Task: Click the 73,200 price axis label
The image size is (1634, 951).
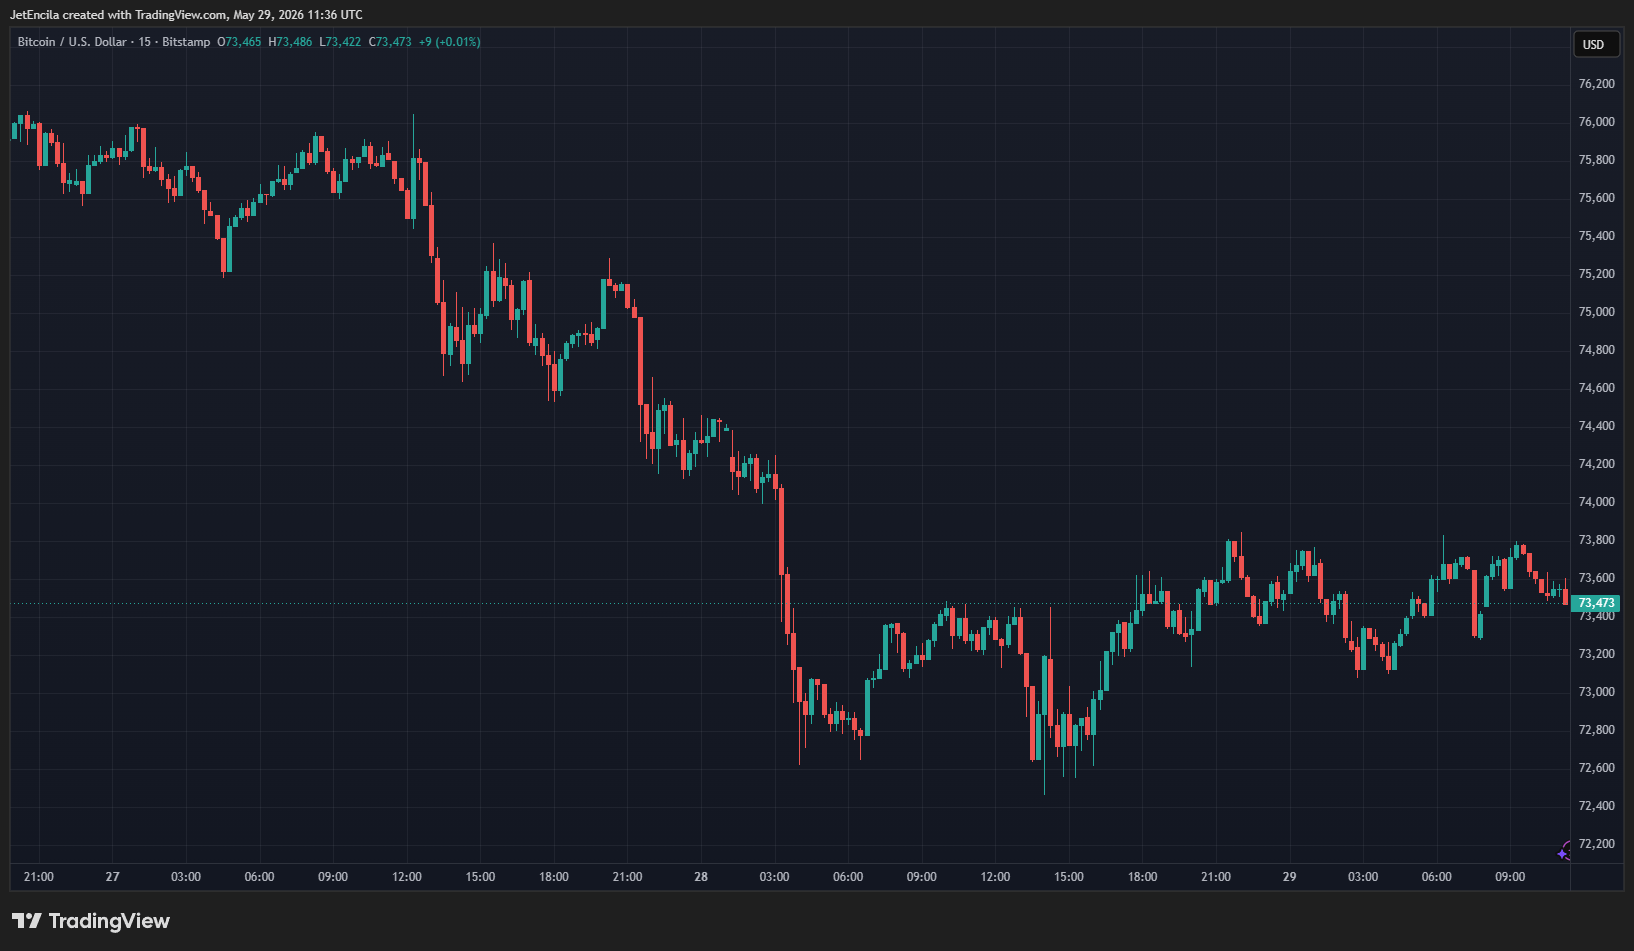Action: [x=1596, y=654]
